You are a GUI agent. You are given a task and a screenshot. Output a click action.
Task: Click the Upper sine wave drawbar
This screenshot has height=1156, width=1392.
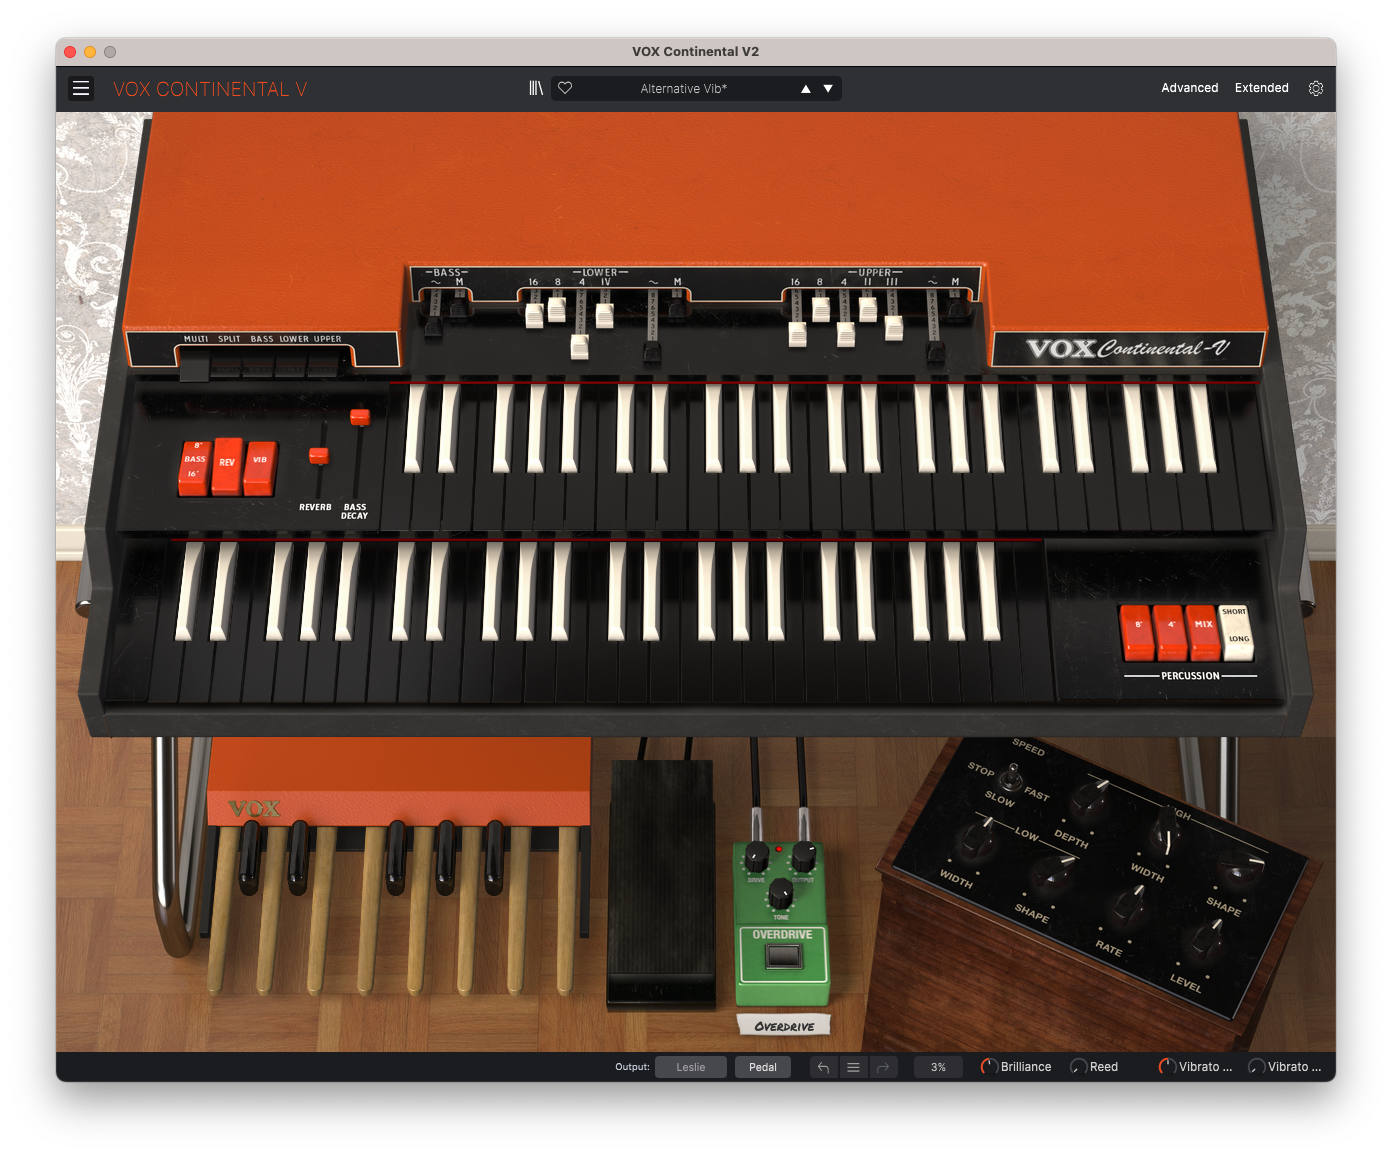click(x=935, y=352)
